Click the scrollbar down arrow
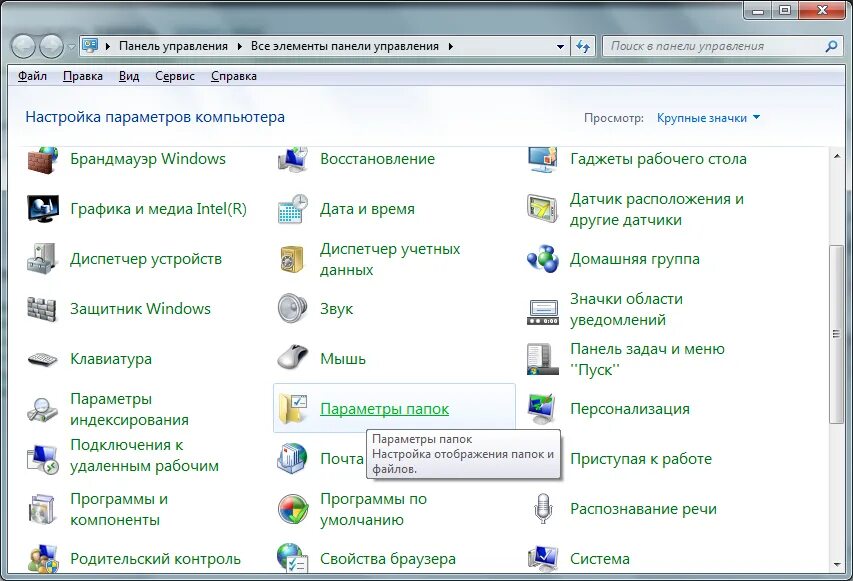 (836, 565)
